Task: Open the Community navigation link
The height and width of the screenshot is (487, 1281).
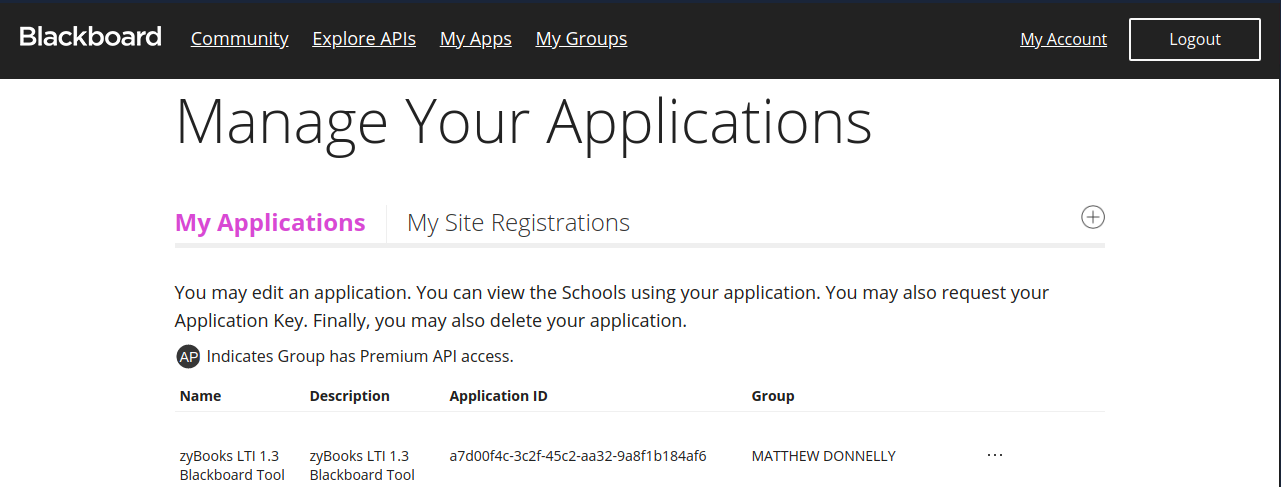Action: click(x=239, y=39)
